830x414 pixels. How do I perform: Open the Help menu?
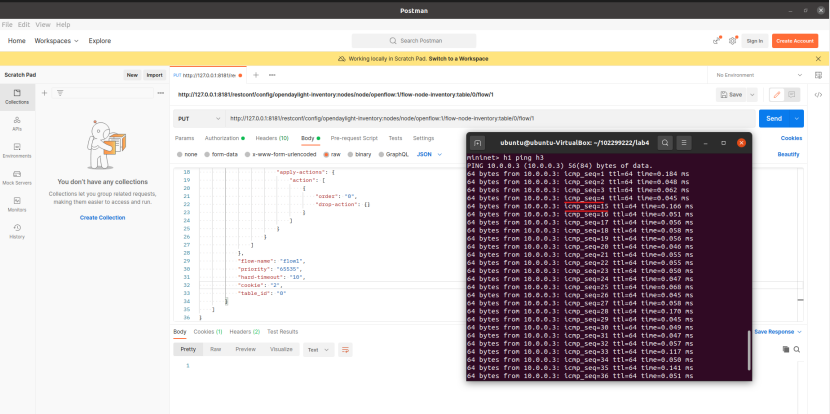(x=63, y=25)
